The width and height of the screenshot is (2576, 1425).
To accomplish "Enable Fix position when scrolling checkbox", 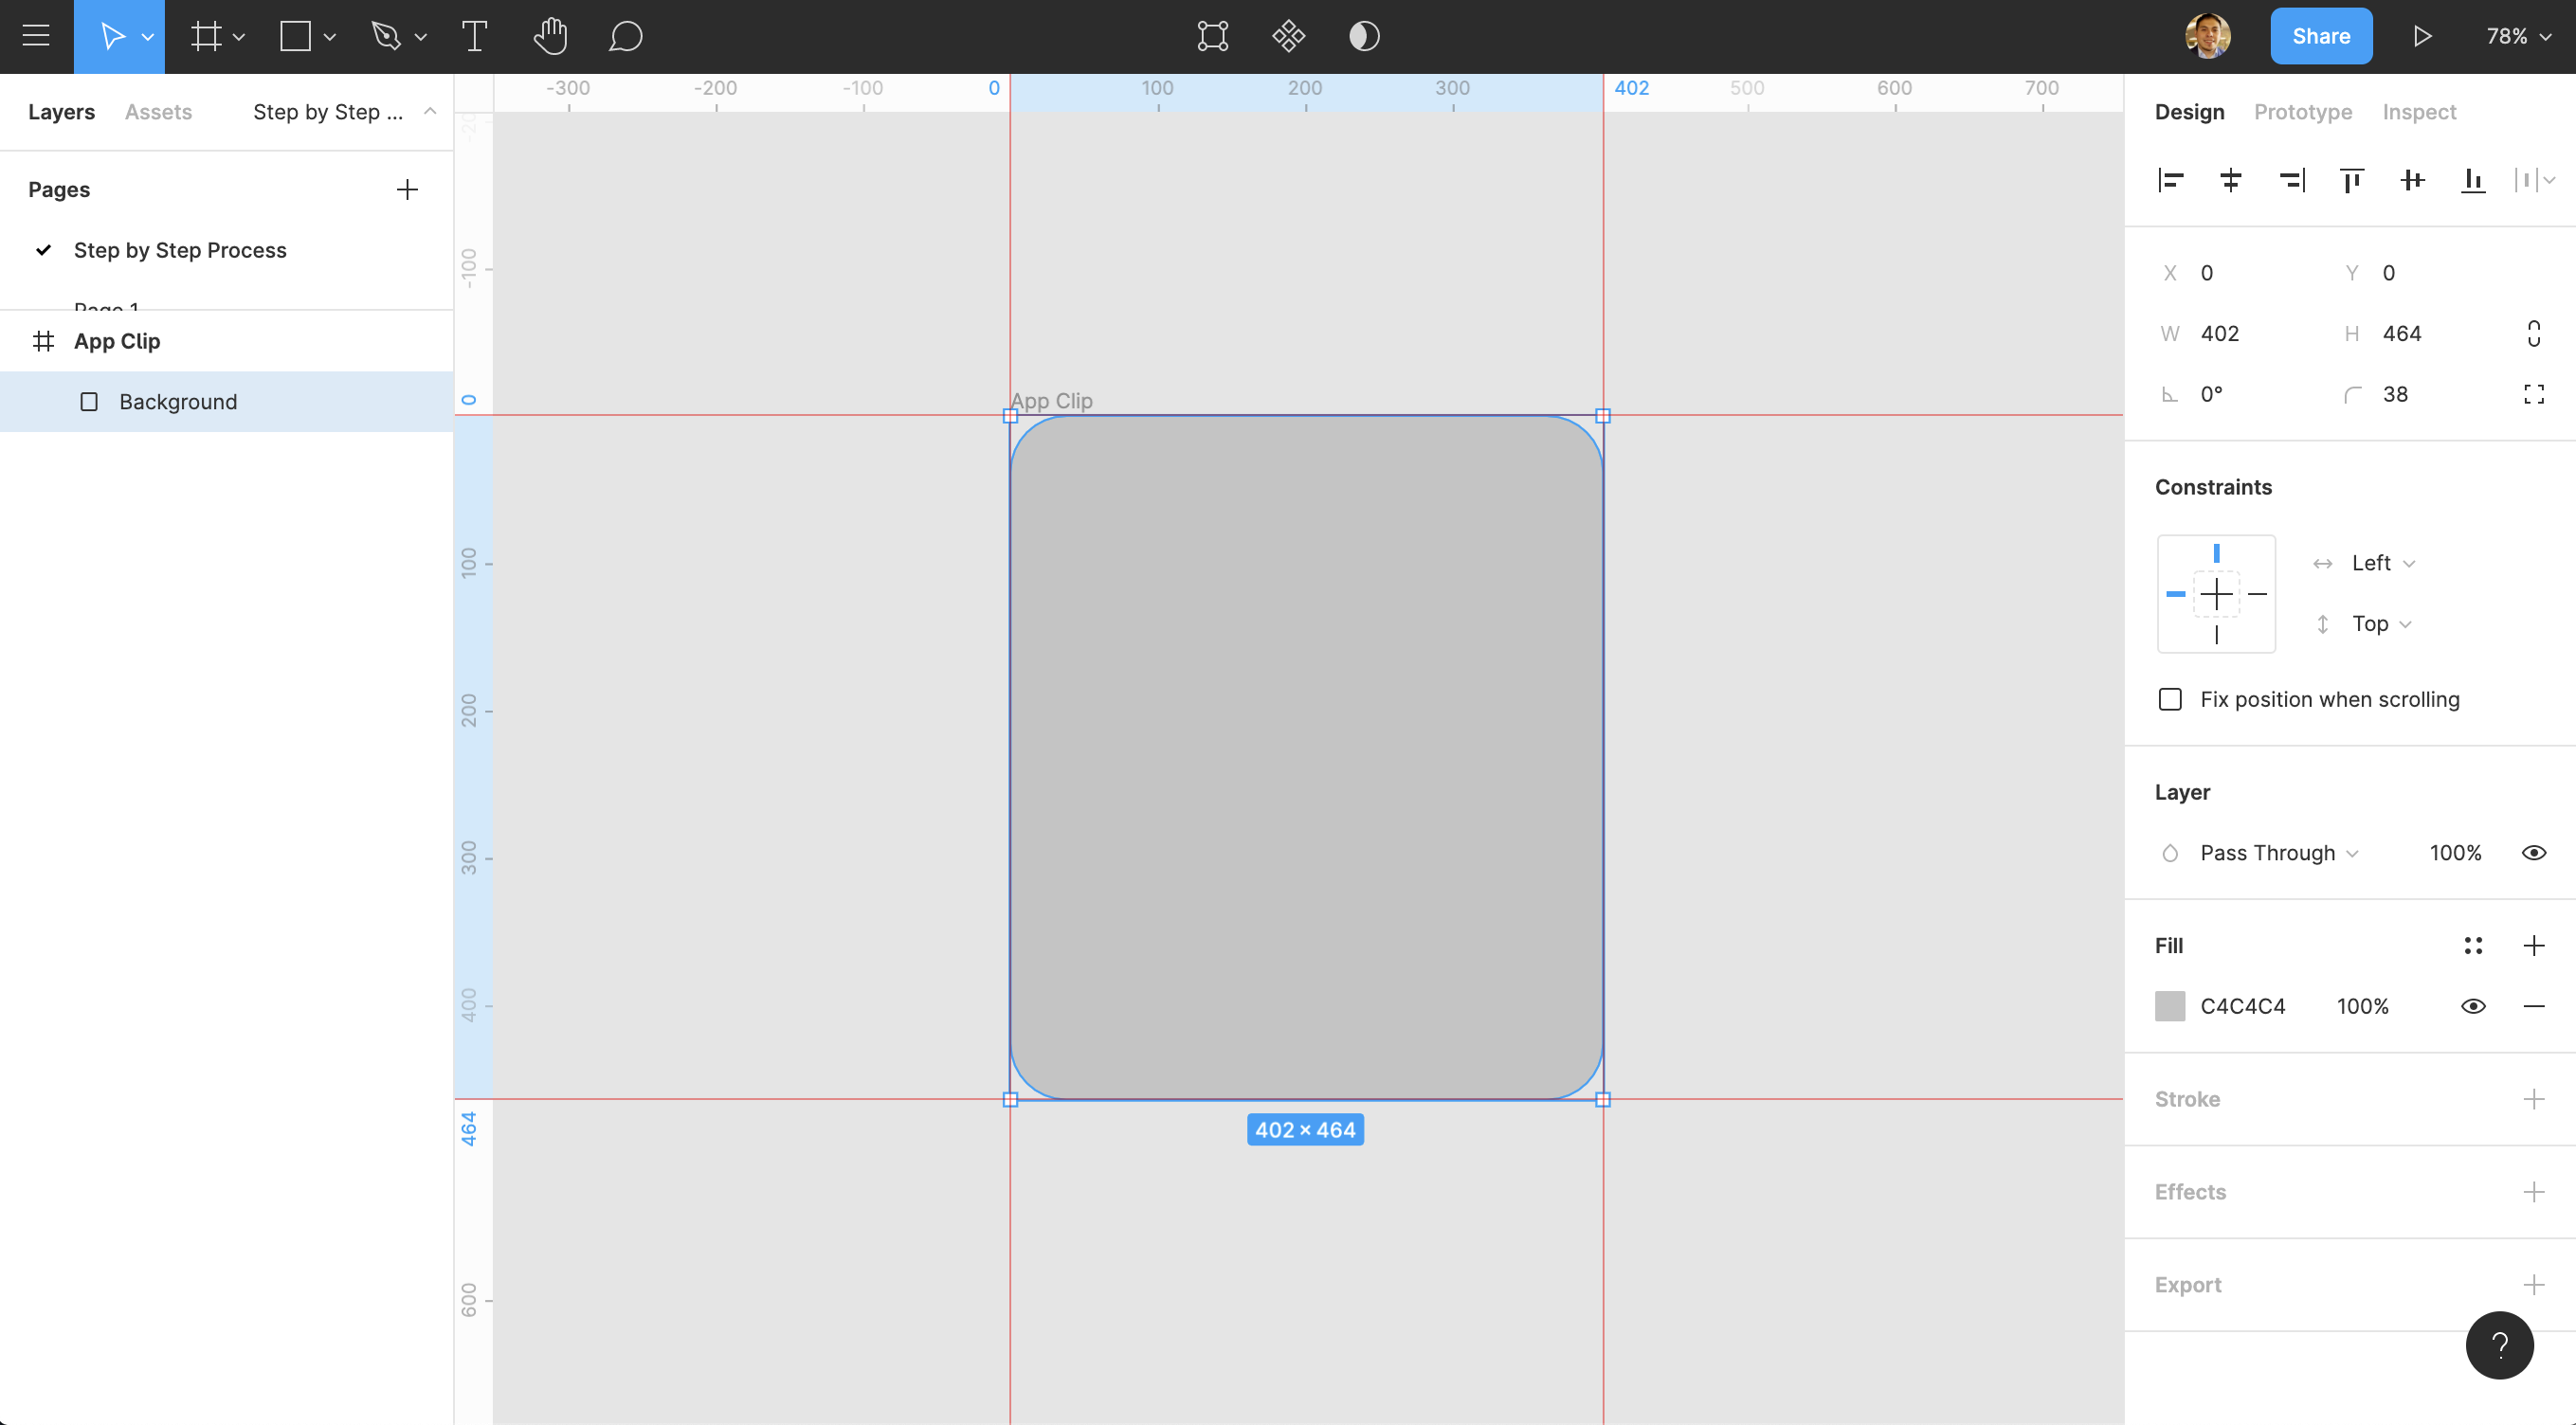I will (2170, 698).
